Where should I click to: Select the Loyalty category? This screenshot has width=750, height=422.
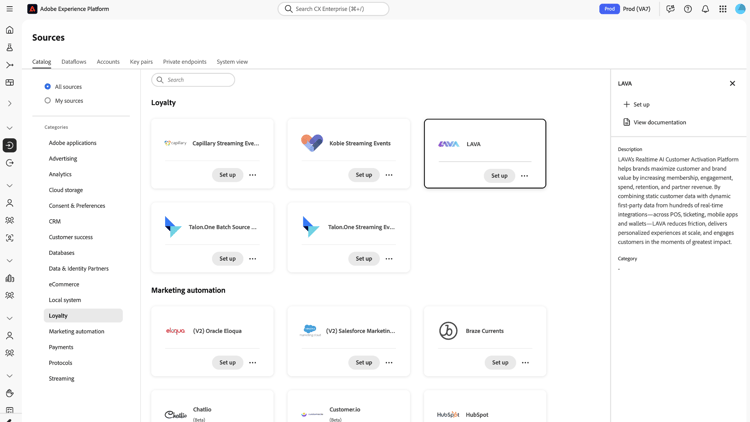point(83,316)
